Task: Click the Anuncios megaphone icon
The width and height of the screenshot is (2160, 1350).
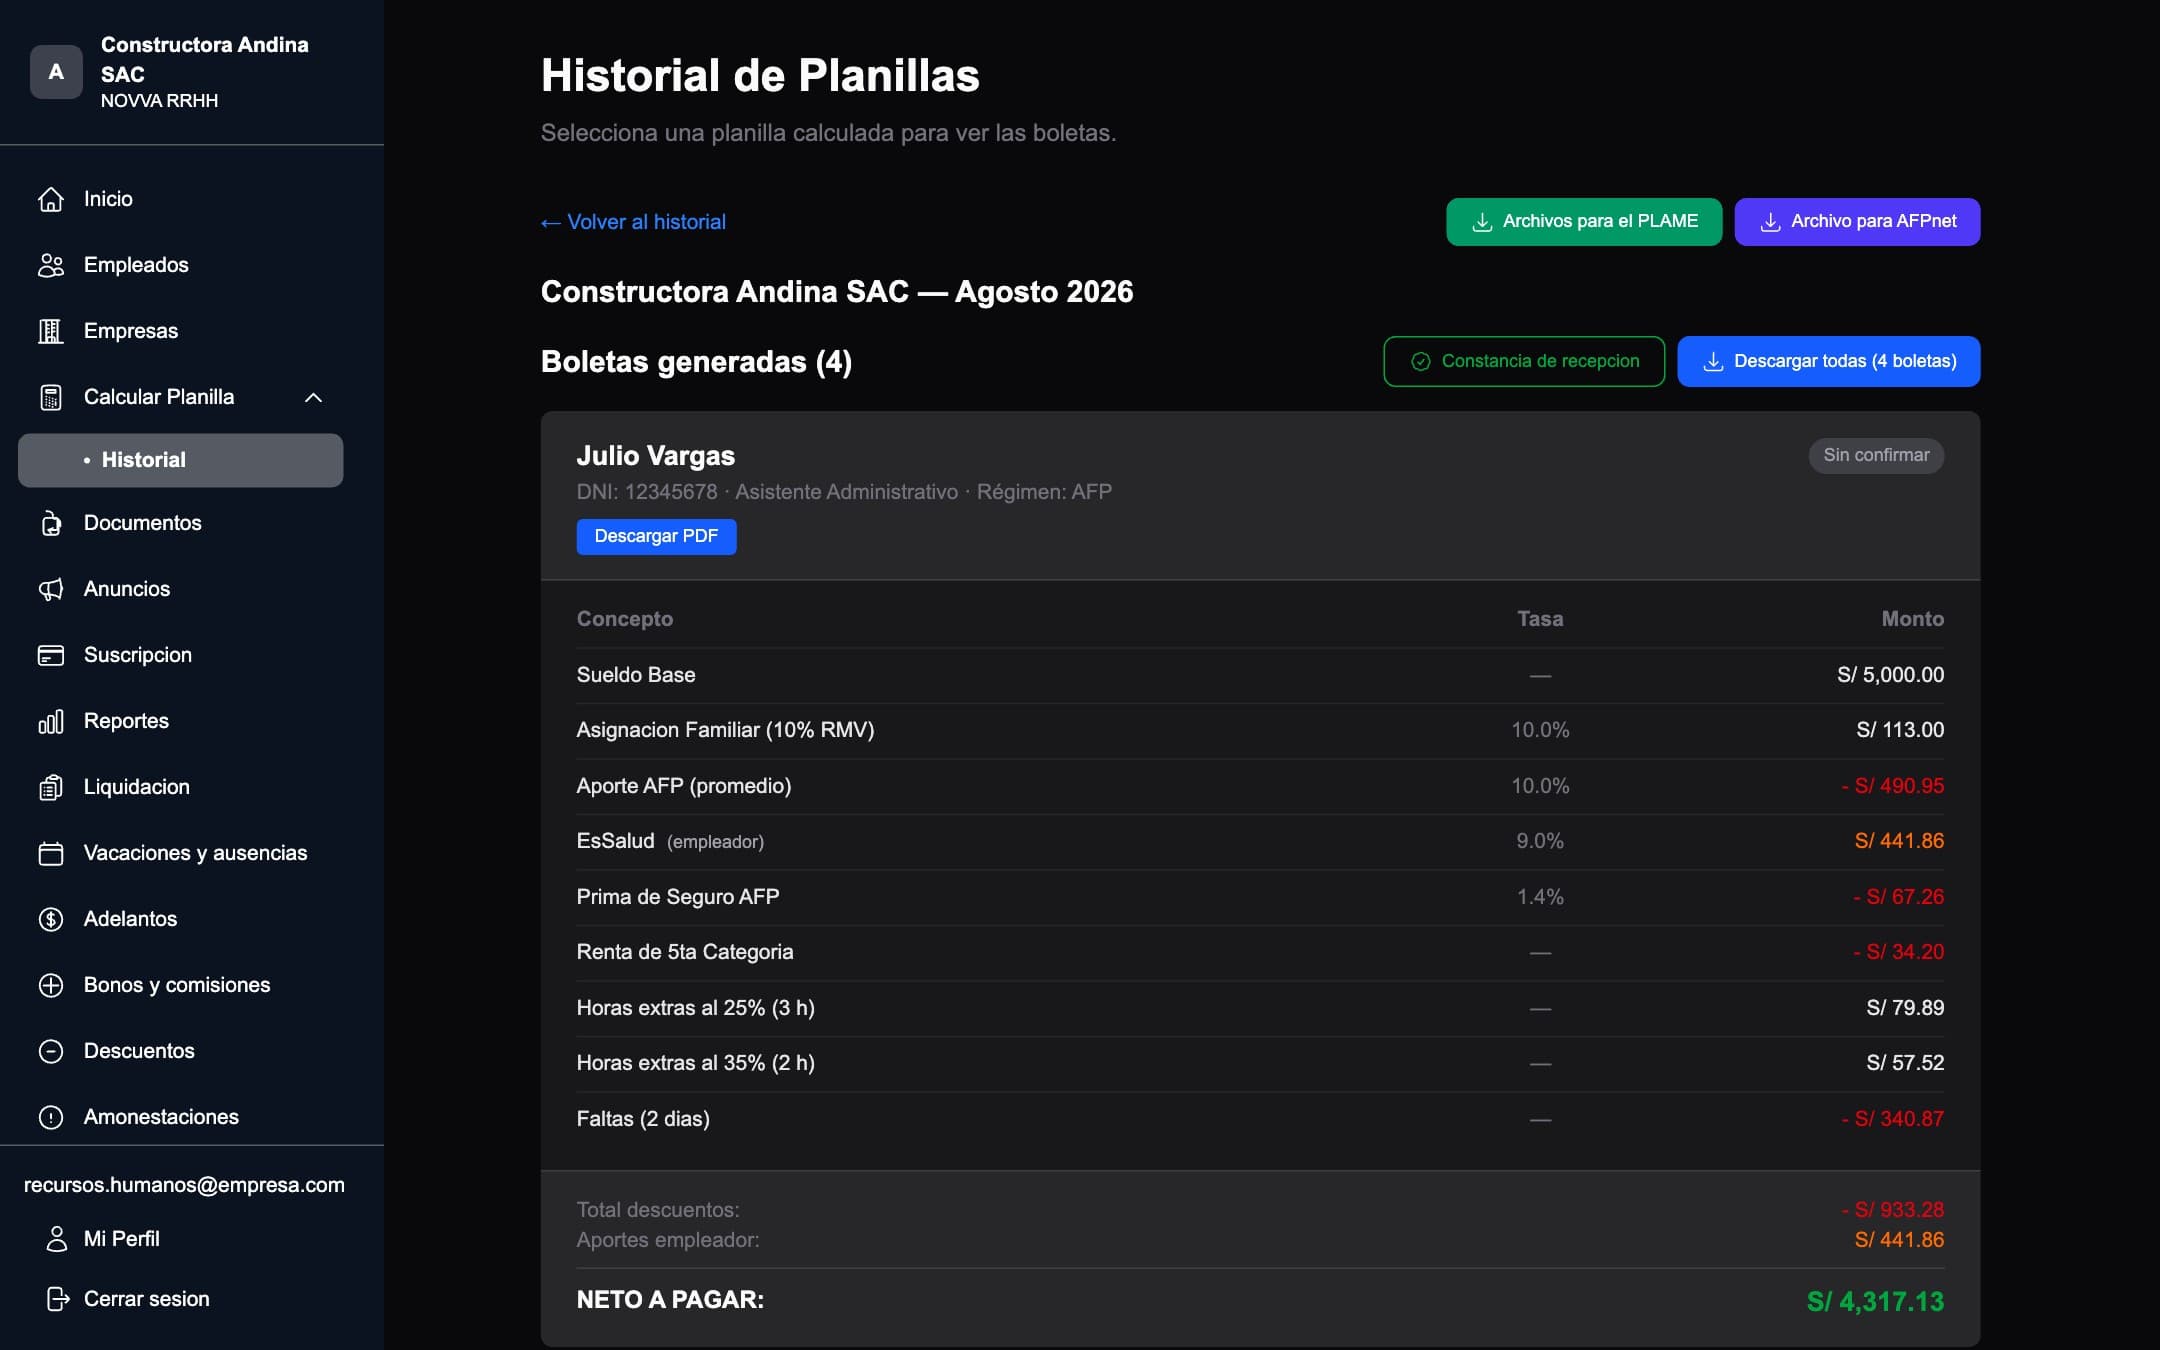Action: (51, 589)
